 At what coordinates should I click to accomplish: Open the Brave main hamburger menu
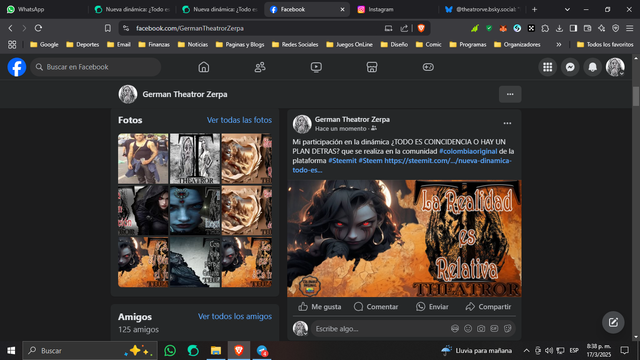point(630,28)
